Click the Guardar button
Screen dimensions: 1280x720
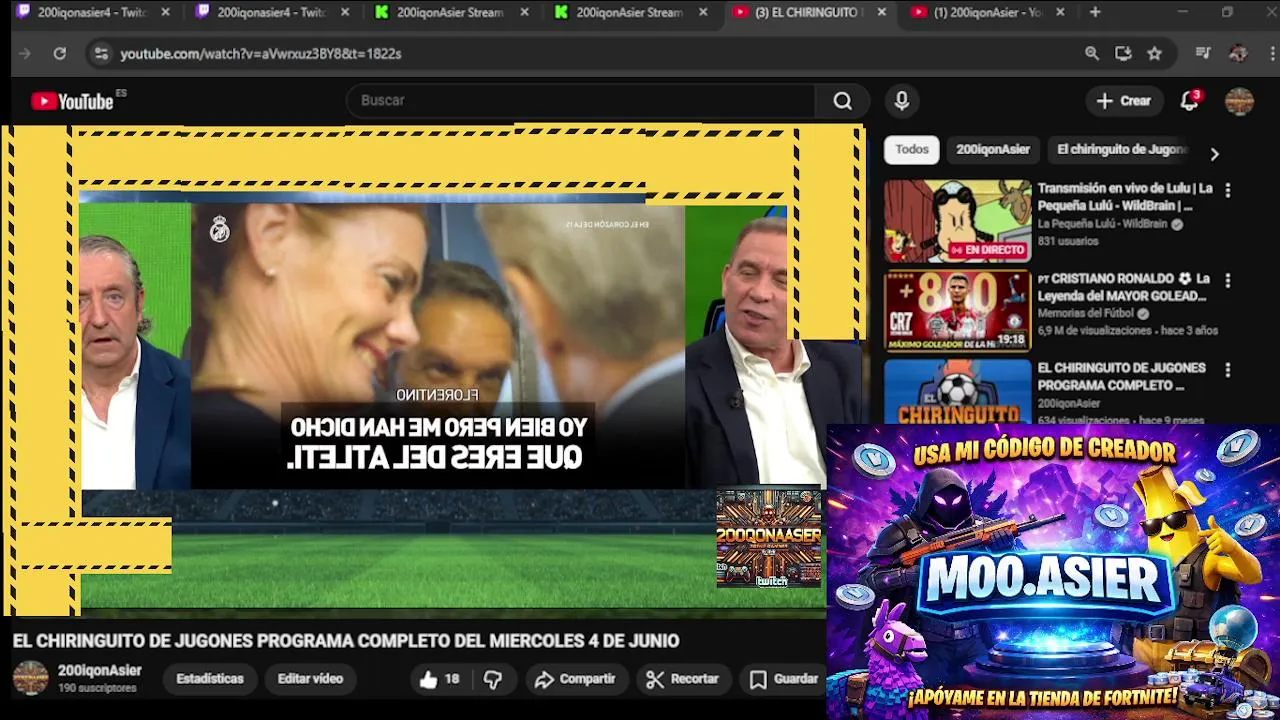[x=785, y=679]
